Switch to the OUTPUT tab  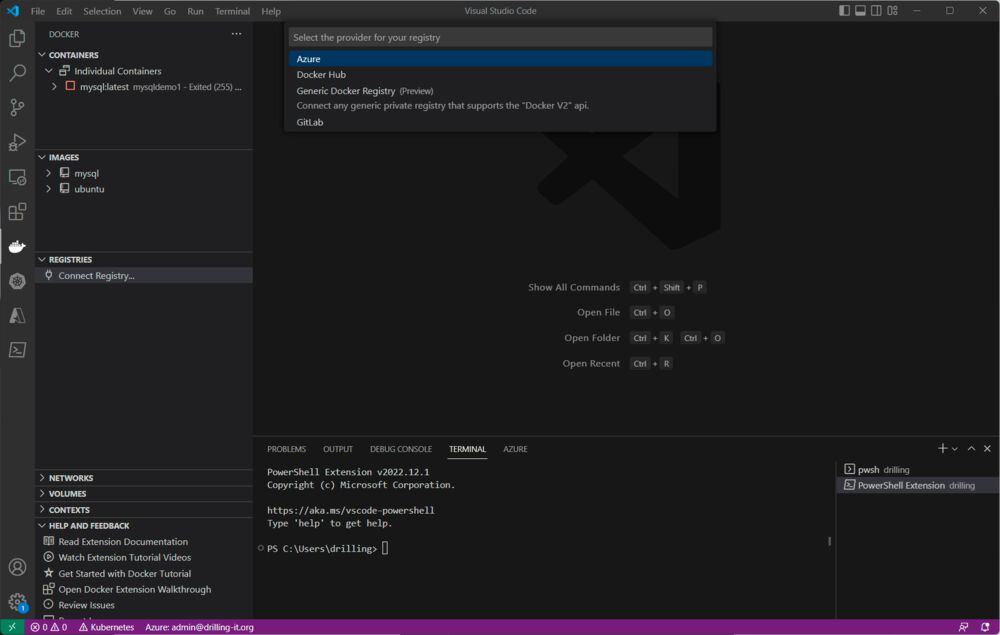pos(337,449)
